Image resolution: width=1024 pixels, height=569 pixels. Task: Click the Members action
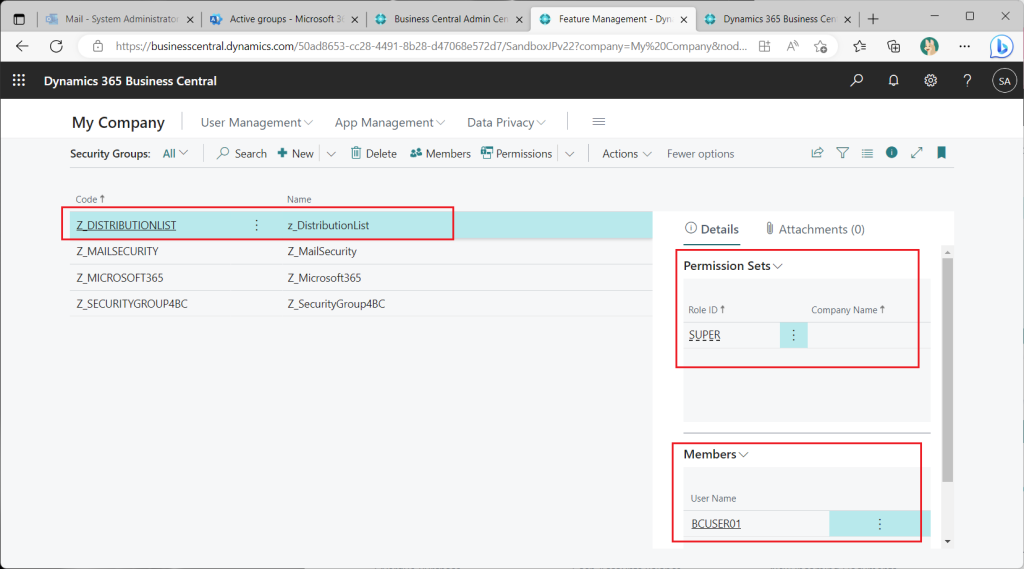(x=440, y=154)
